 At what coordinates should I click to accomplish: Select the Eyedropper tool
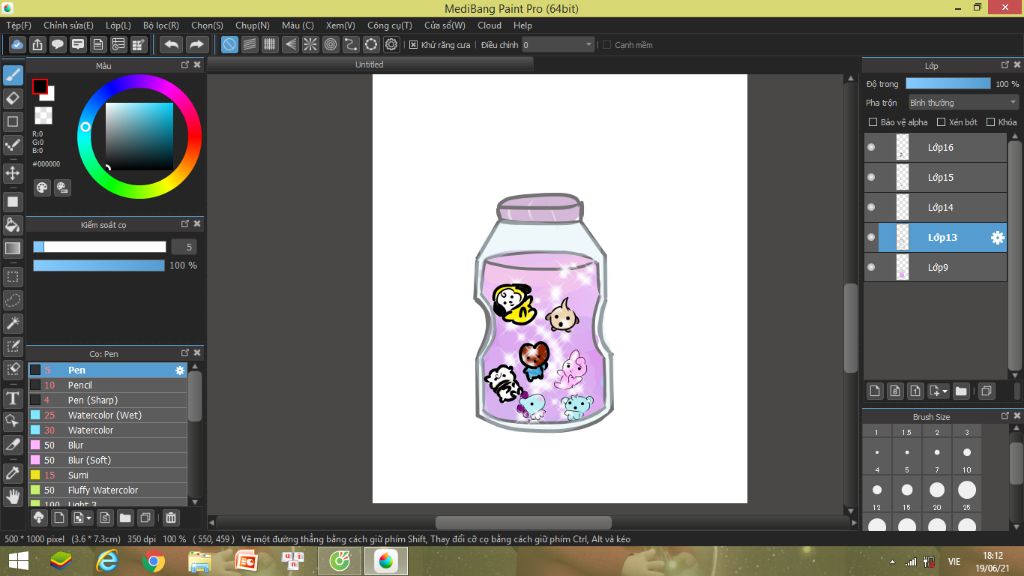13,473
